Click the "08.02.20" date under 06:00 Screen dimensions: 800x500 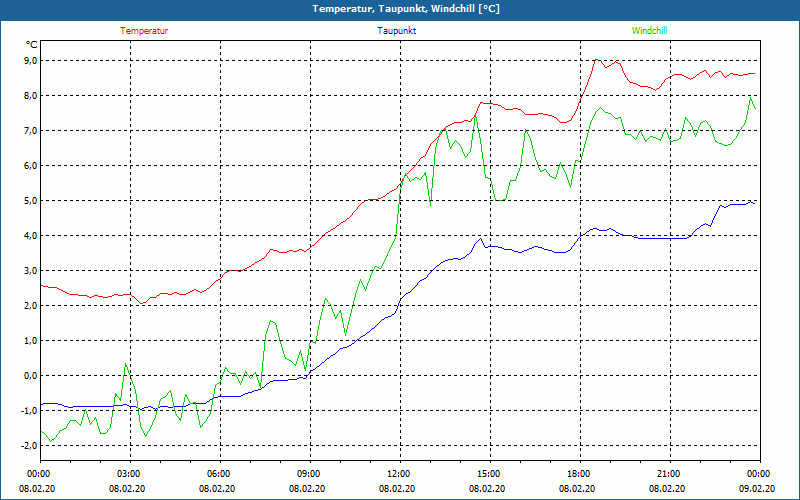[x=217, y=489]
